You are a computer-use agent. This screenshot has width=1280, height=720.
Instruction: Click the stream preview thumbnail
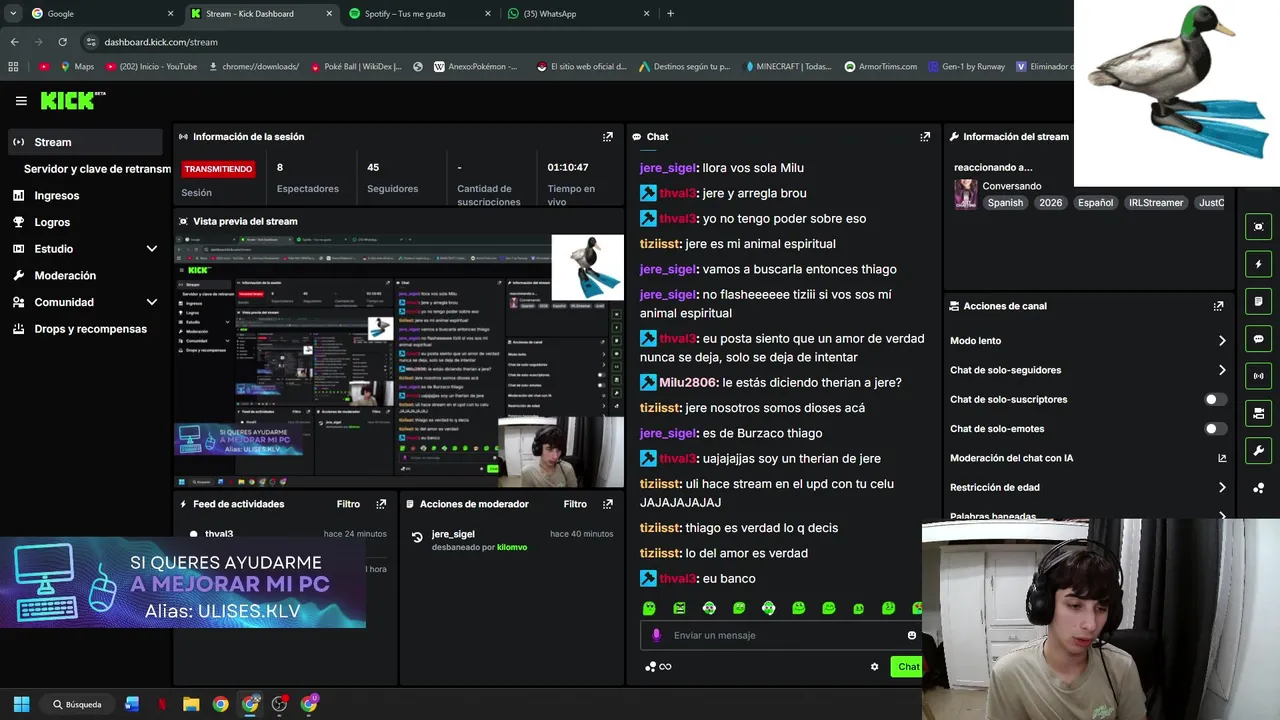pos(399,360)
